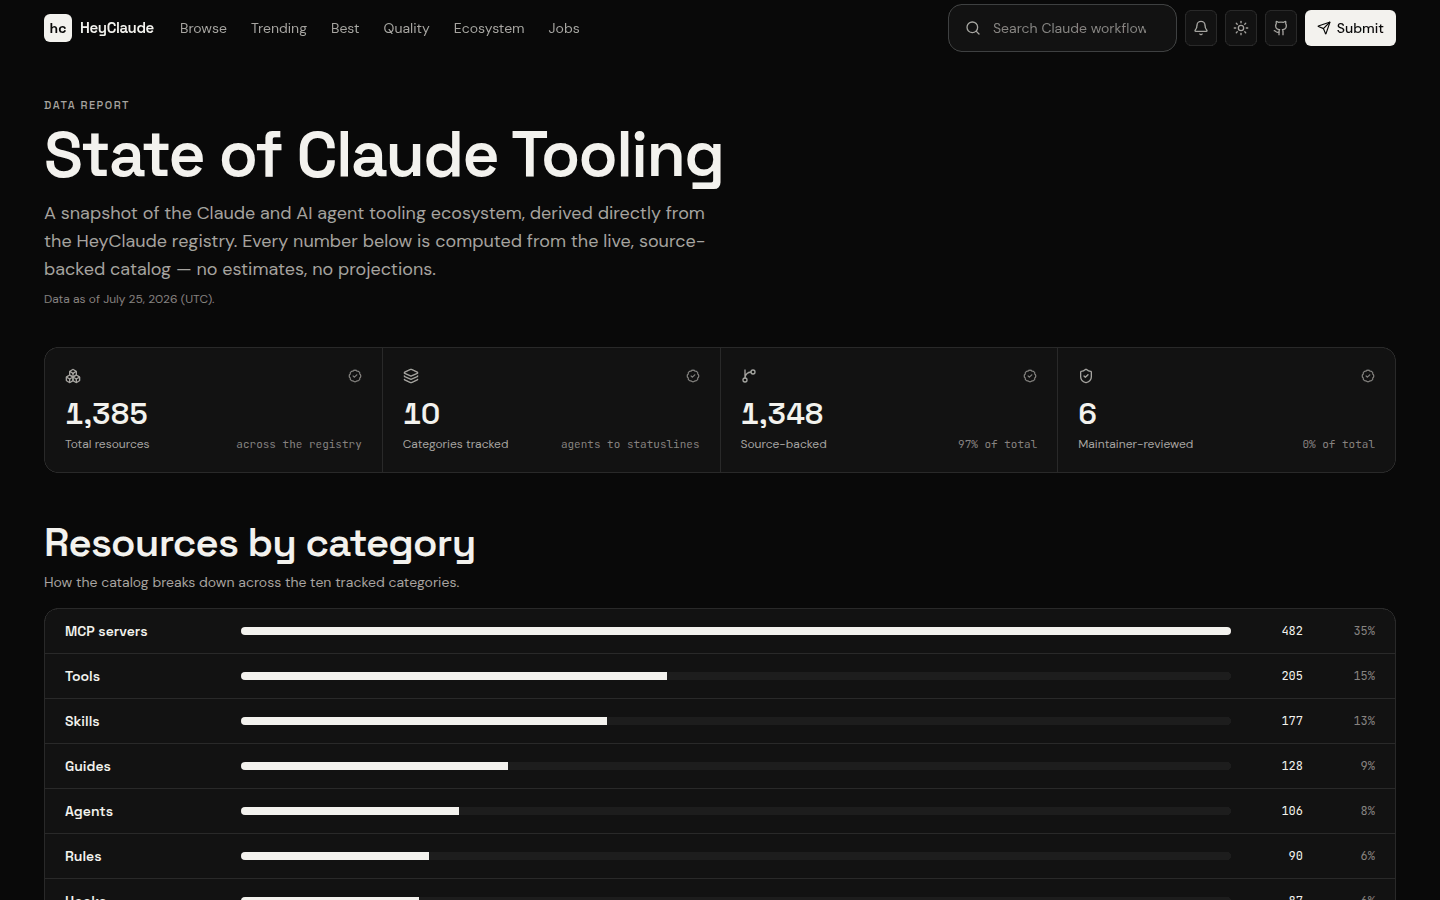Open the GitHub icon button
The width and height of the screenshot is (1440, 900).
click(x=1281, y=28)
